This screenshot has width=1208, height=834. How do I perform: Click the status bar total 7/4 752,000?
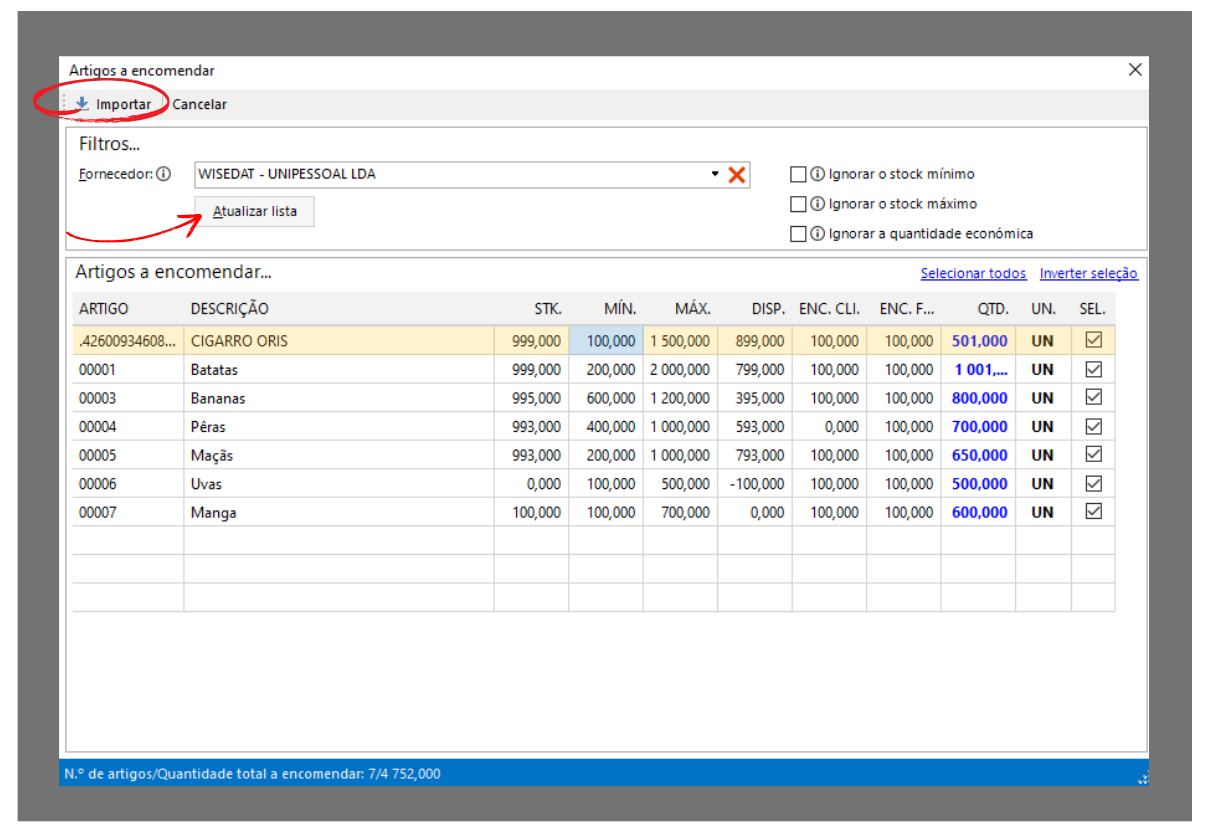tap(404, 774)
